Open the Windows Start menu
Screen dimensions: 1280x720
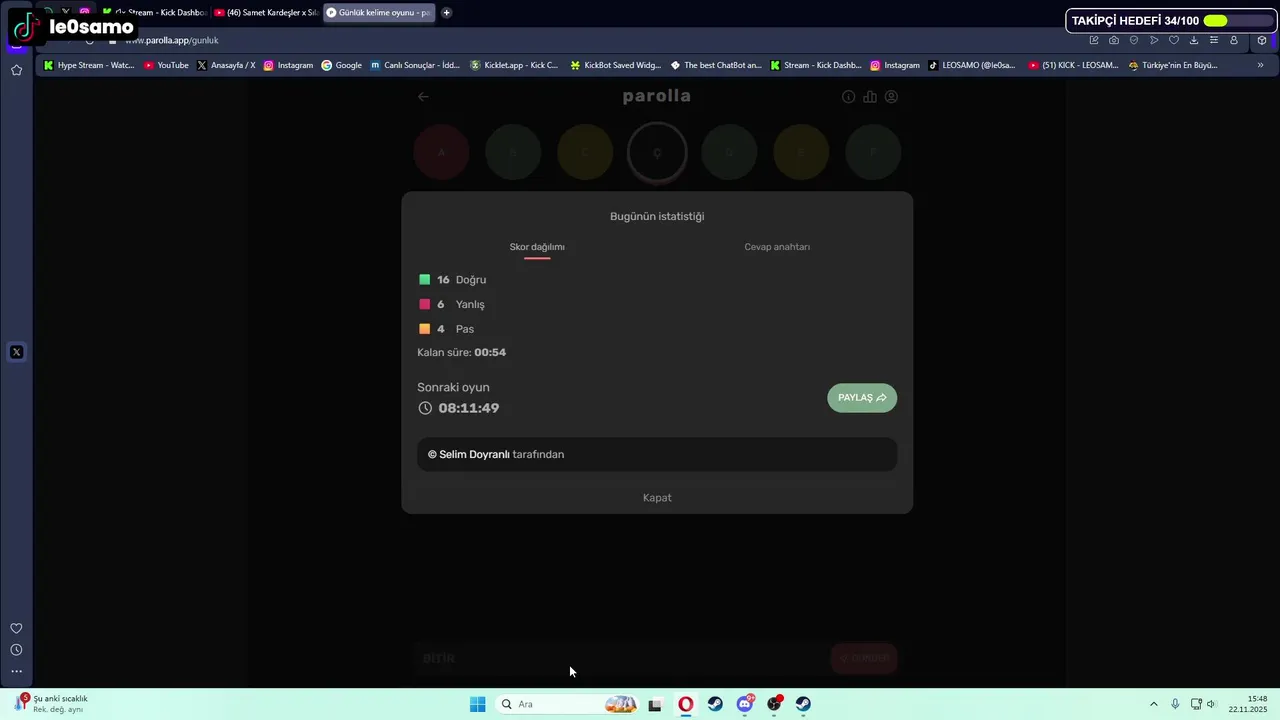tap(478, 704)
